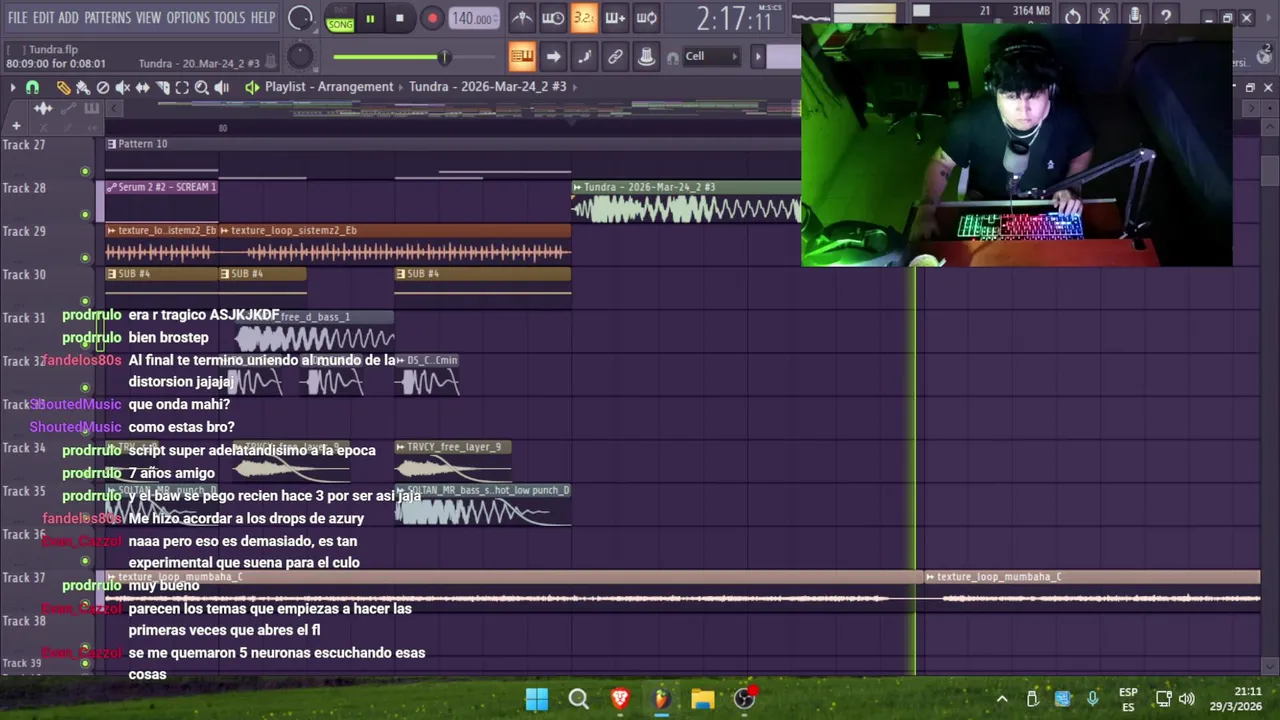This screenshot has width=1280, height=720.
Task: Select the playlist delete tool
Action: pyautogui.click(x=102, y=87)
